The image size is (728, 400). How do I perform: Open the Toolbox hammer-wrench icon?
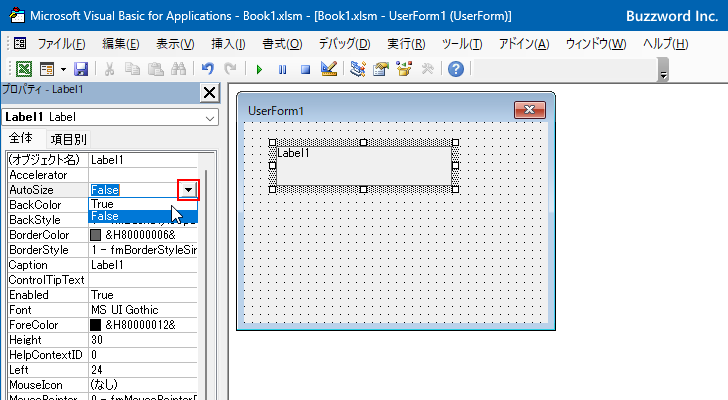tap(427, 69)
